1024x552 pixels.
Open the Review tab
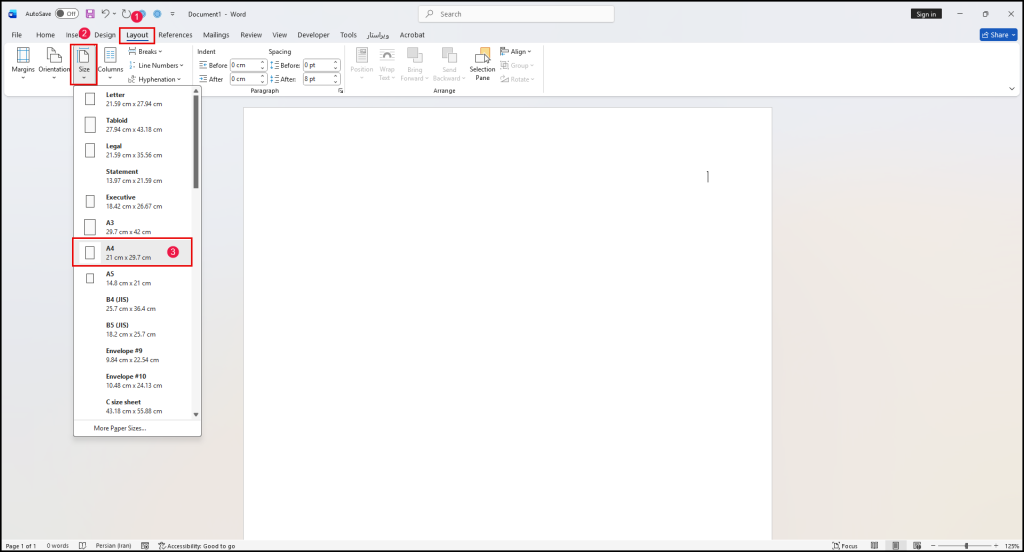pos(251,35)
